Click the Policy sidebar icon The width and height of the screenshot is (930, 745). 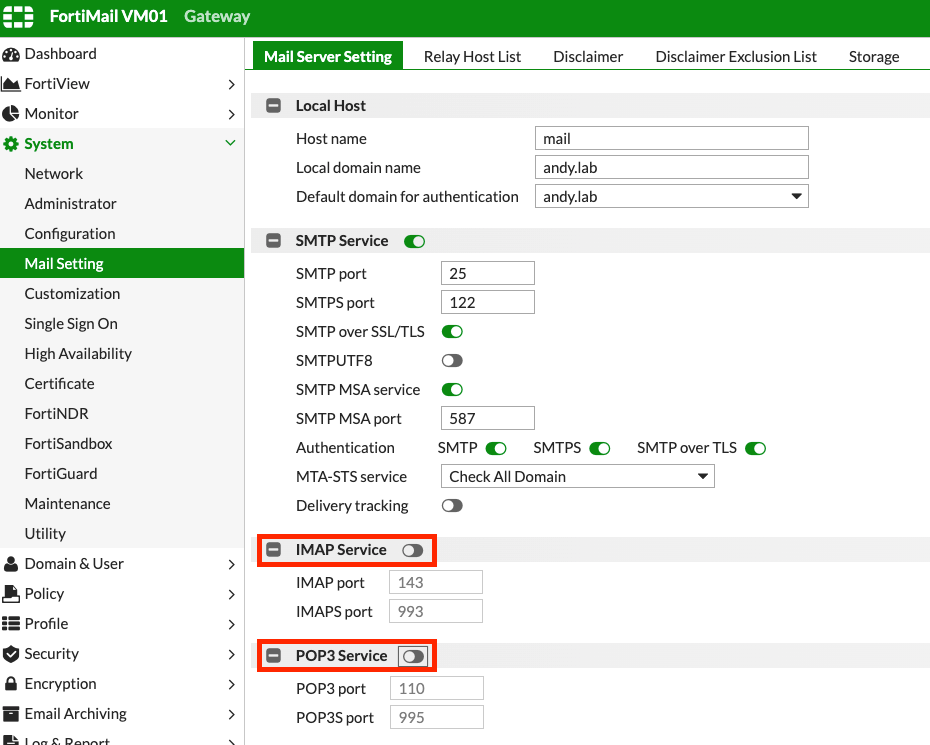12,593
